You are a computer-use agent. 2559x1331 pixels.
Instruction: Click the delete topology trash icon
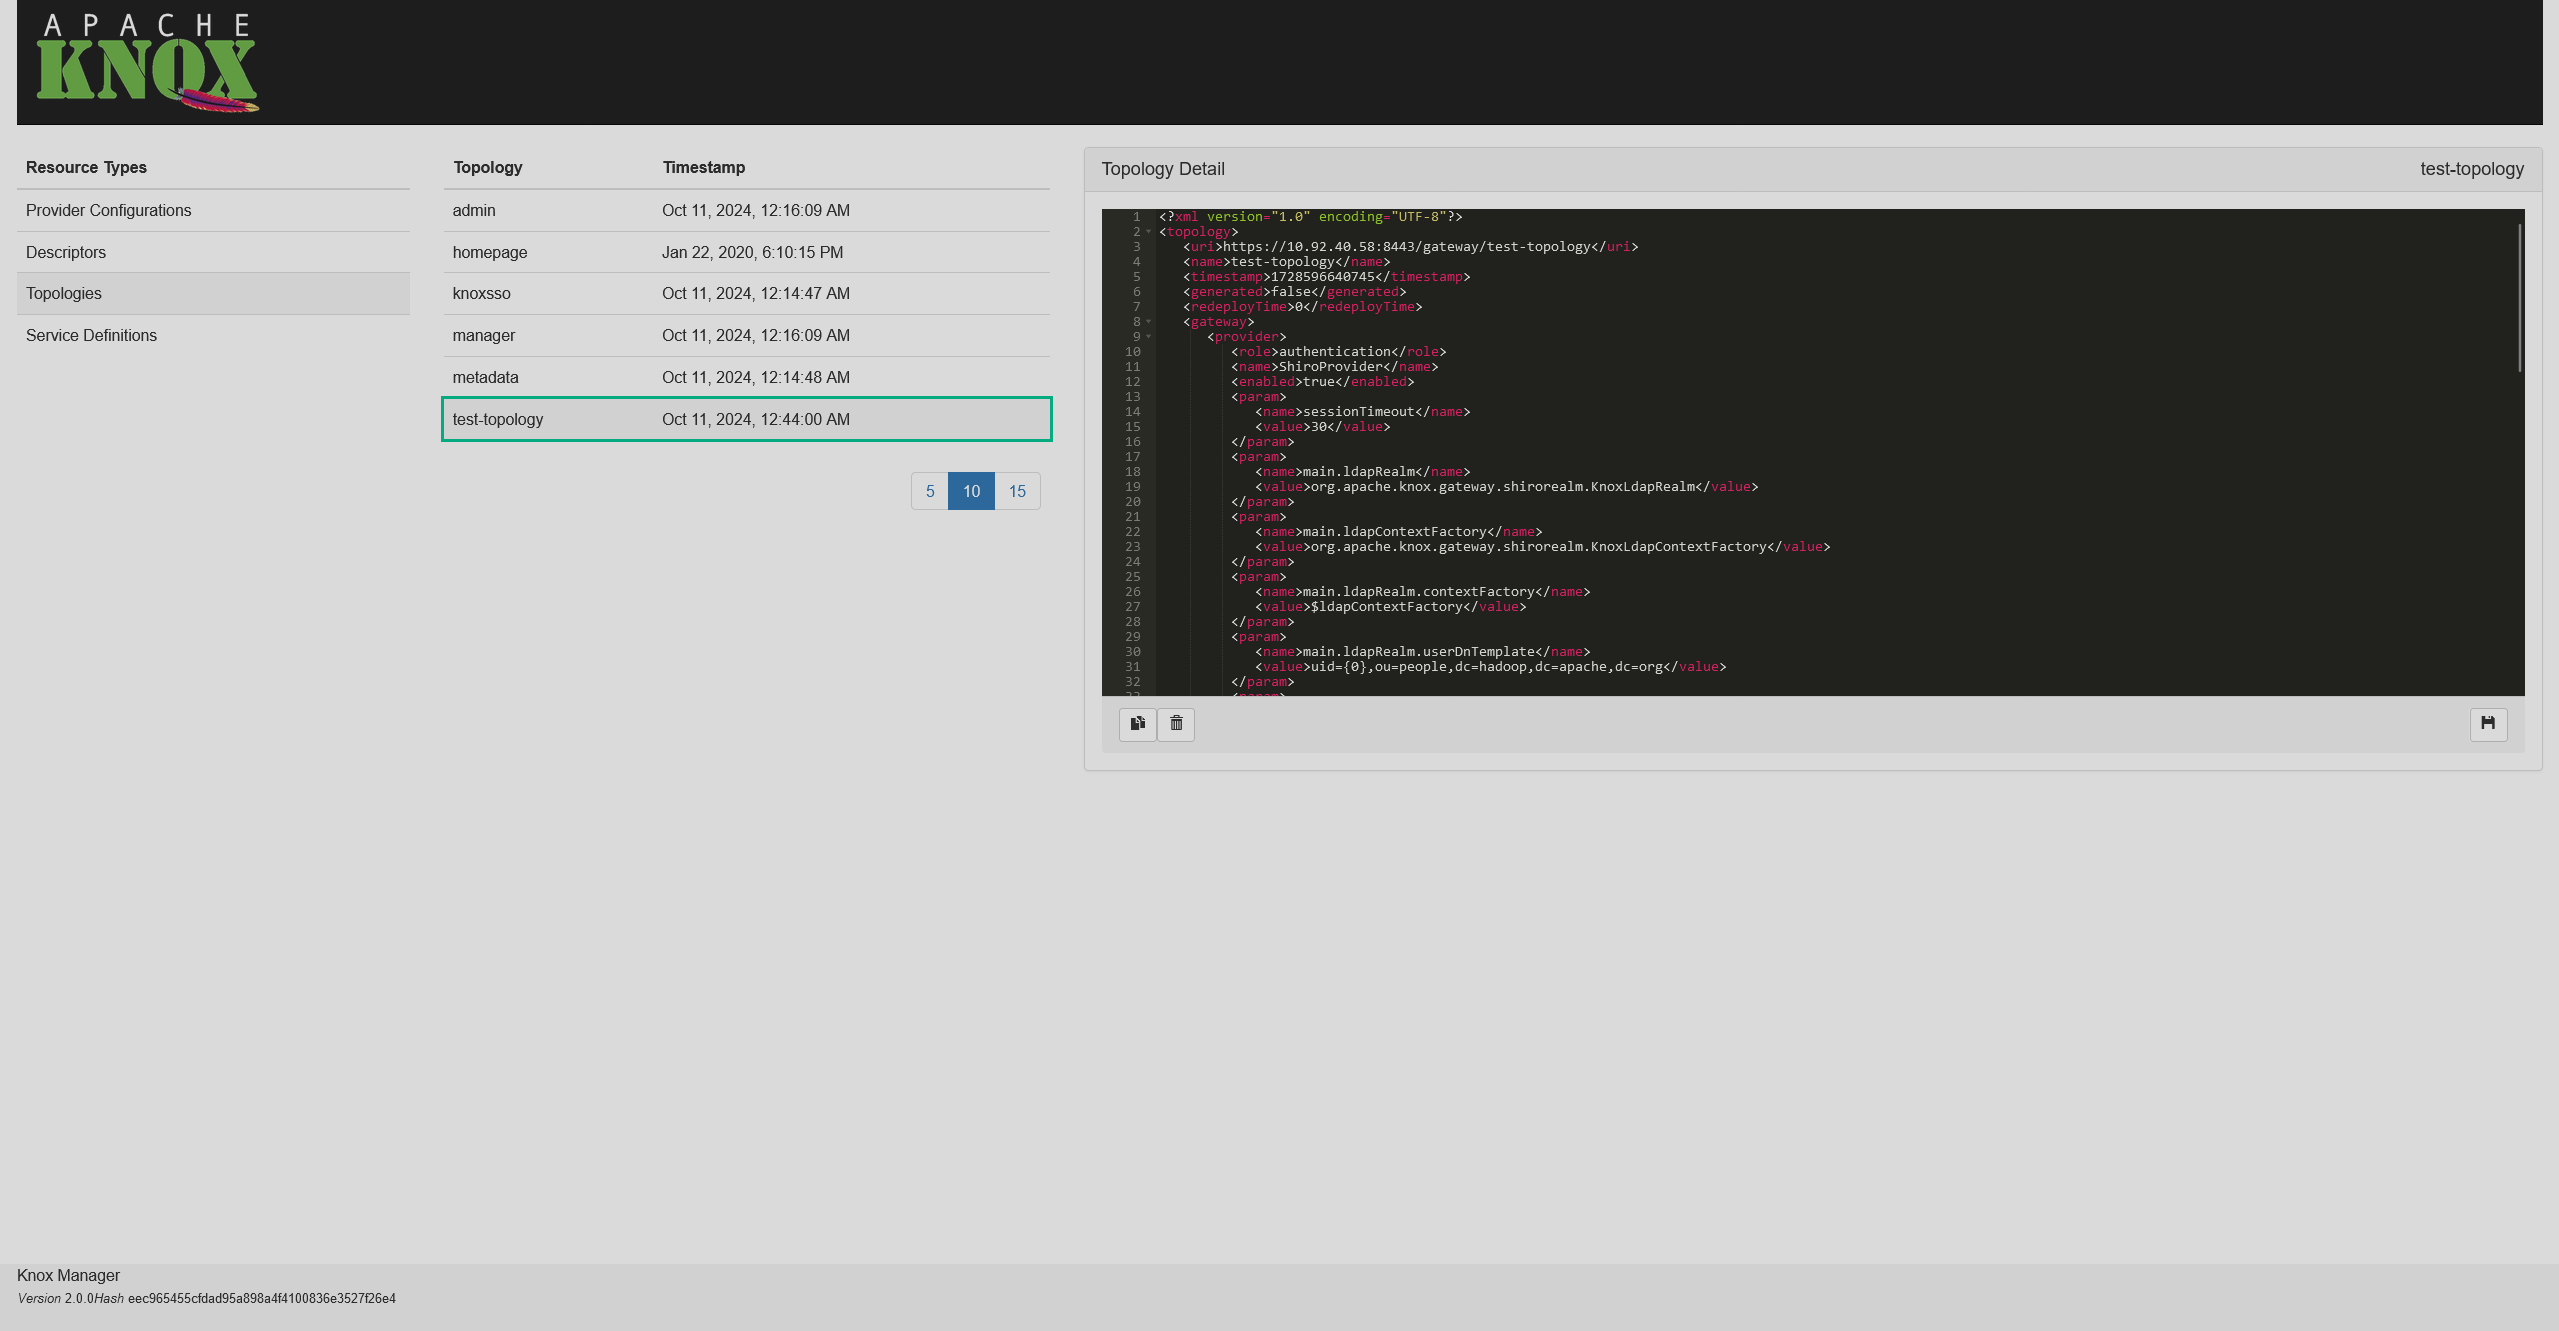click(1176, 723)
